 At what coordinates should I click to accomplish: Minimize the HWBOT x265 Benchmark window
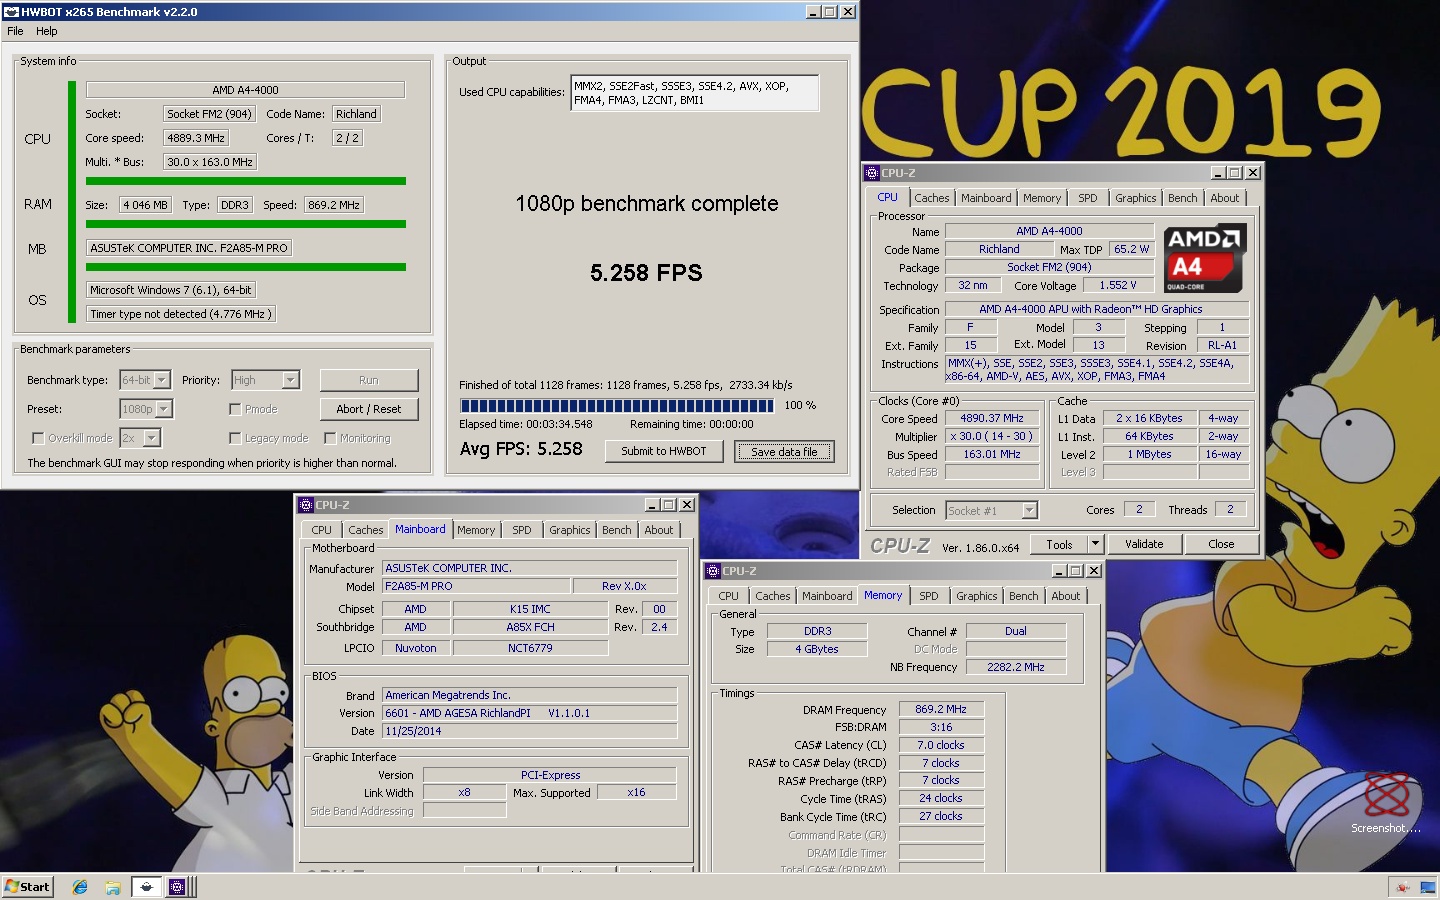click(813, 12)
